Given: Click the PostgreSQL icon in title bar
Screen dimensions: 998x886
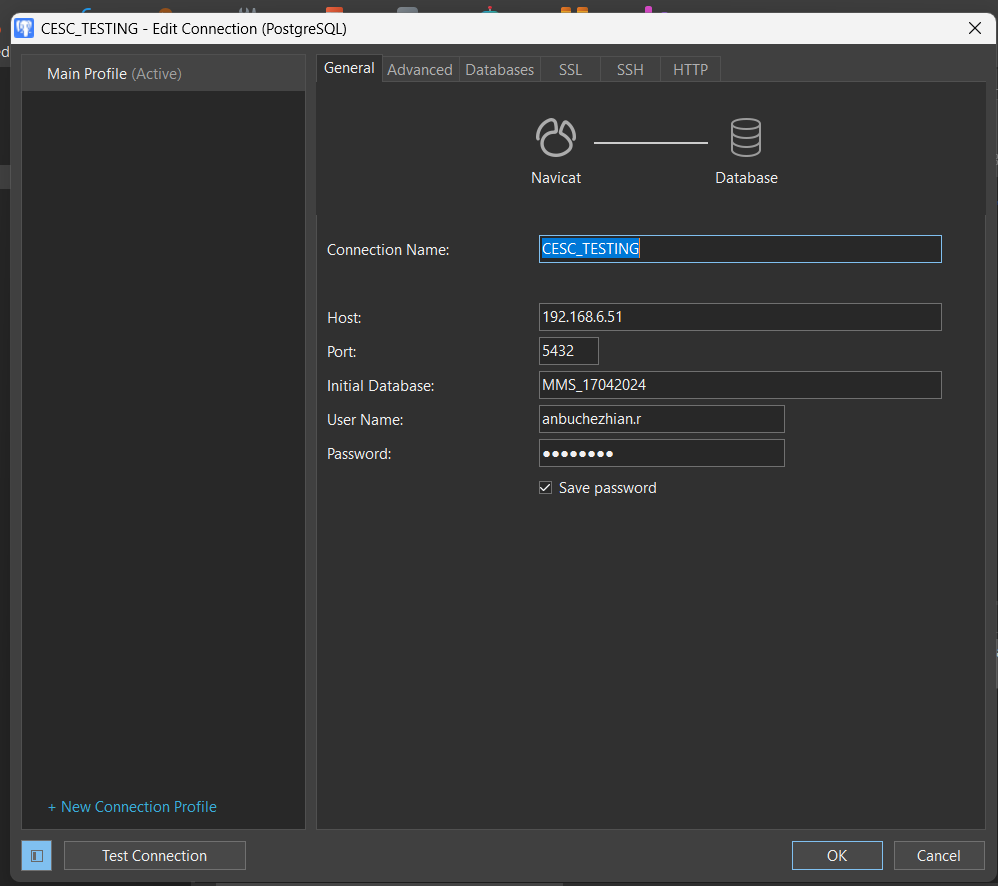Looking at the screenshot, I should click(x=24, y=28).
